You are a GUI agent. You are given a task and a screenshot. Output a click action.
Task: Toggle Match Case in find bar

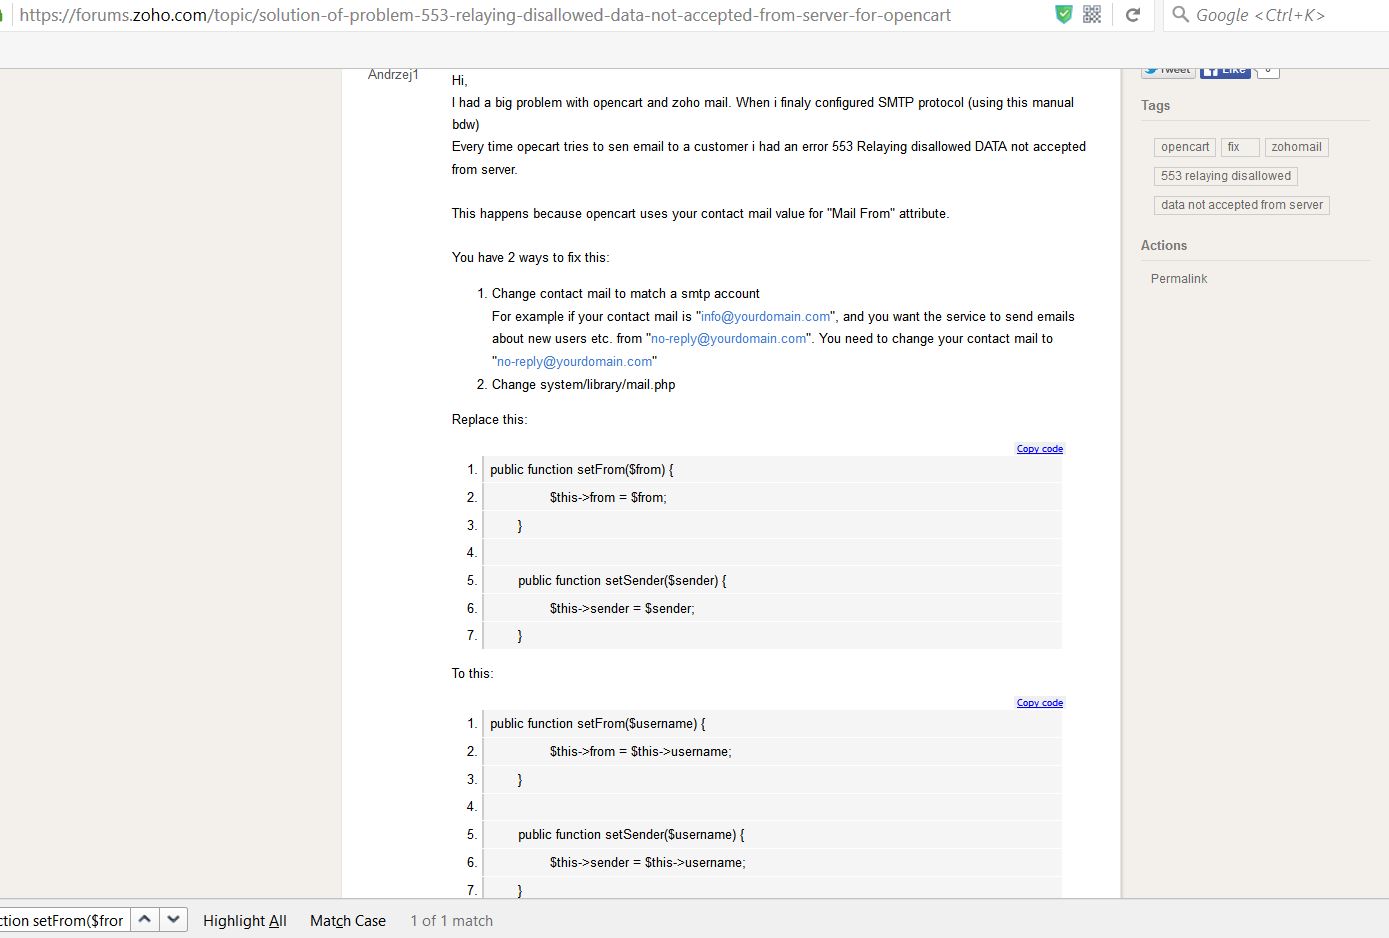pos(348,921)
